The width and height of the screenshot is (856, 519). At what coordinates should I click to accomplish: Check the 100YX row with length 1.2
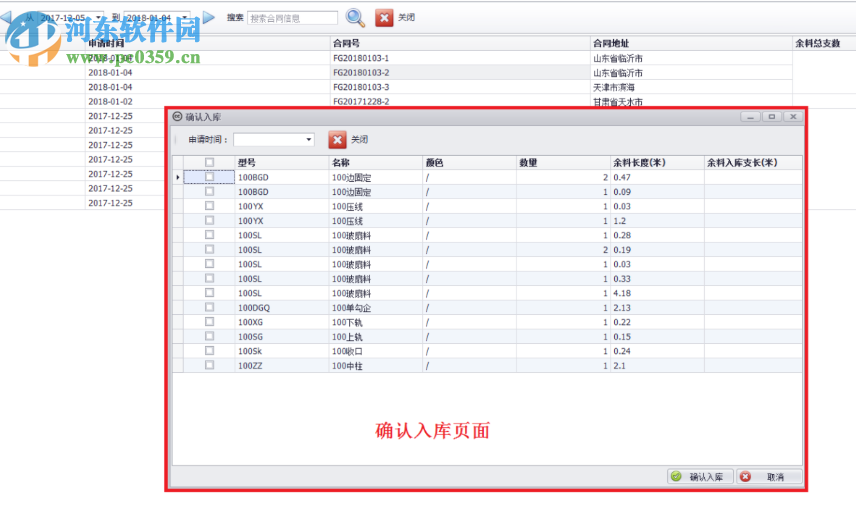[x=209, y=220]
